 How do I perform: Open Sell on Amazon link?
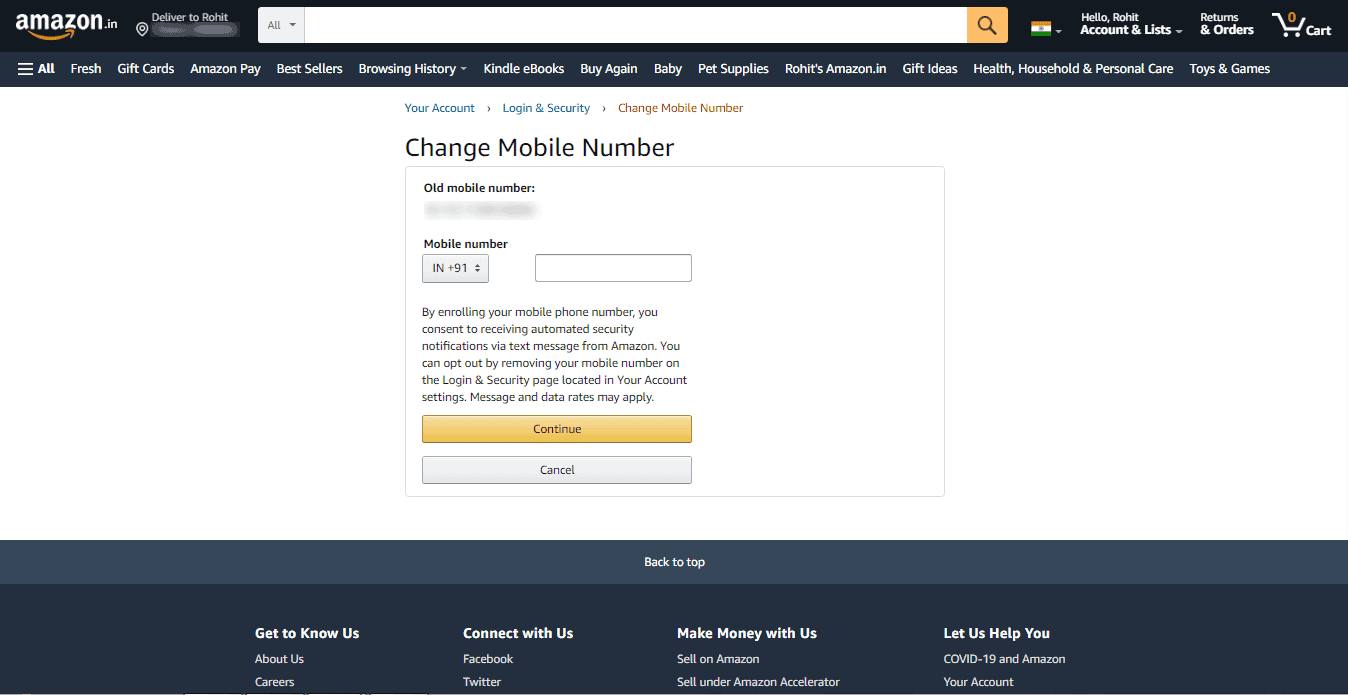(718, 658)
